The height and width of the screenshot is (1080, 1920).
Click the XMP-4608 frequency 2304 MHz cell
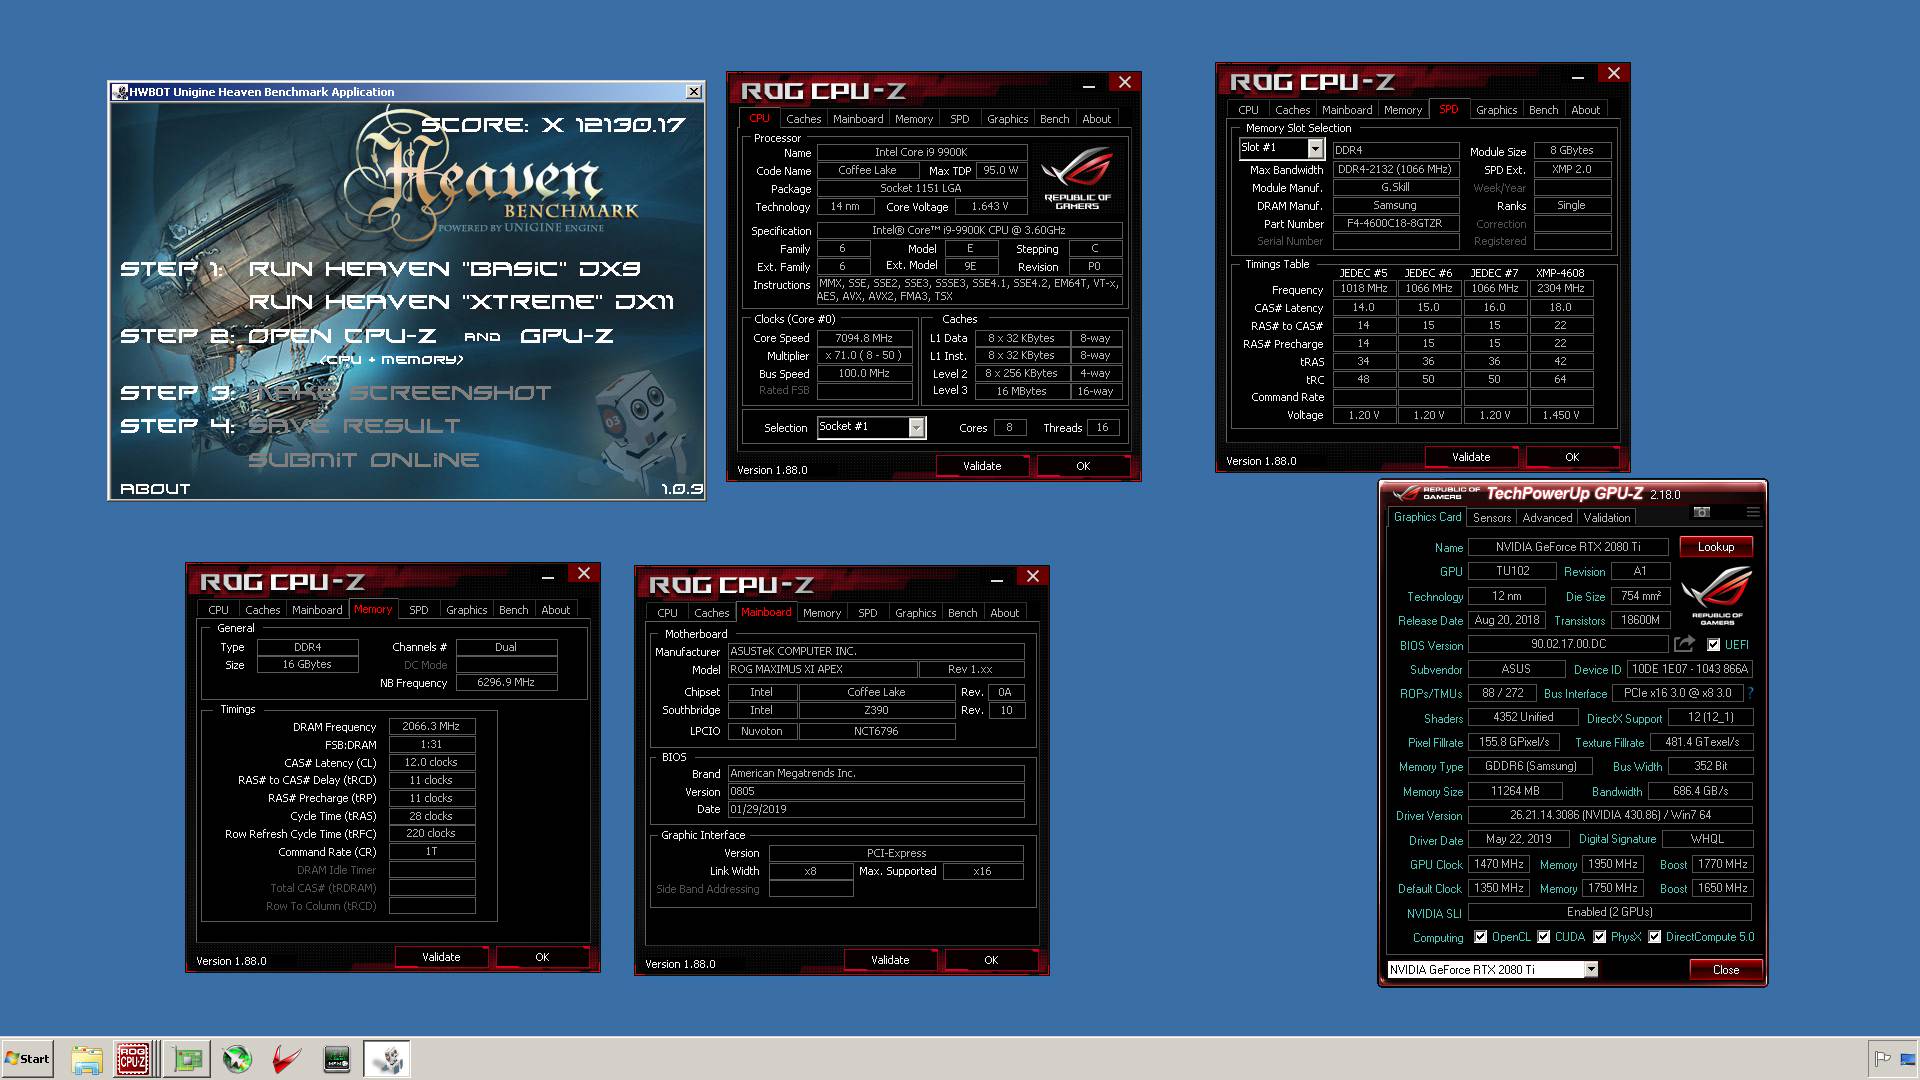(1560, 288)
